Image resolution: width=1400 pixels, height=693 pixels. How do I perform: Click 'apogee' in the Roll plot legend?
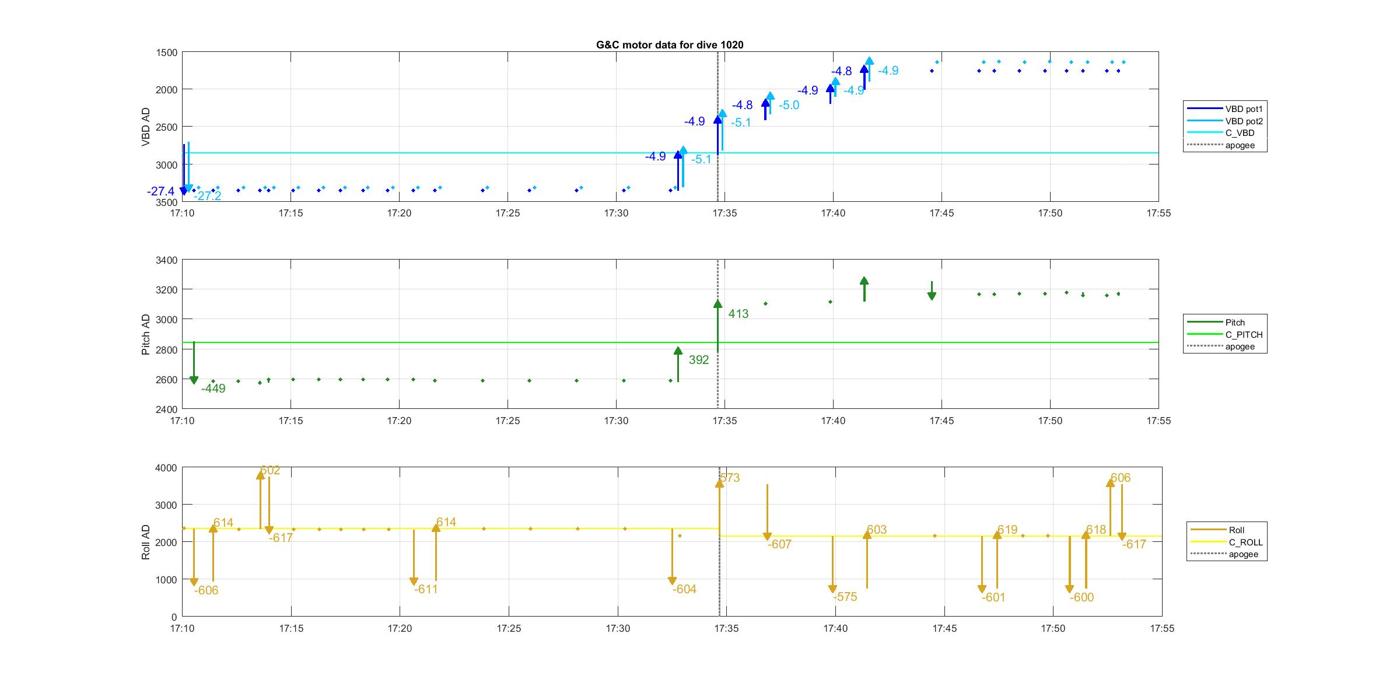coord(1243,554)
